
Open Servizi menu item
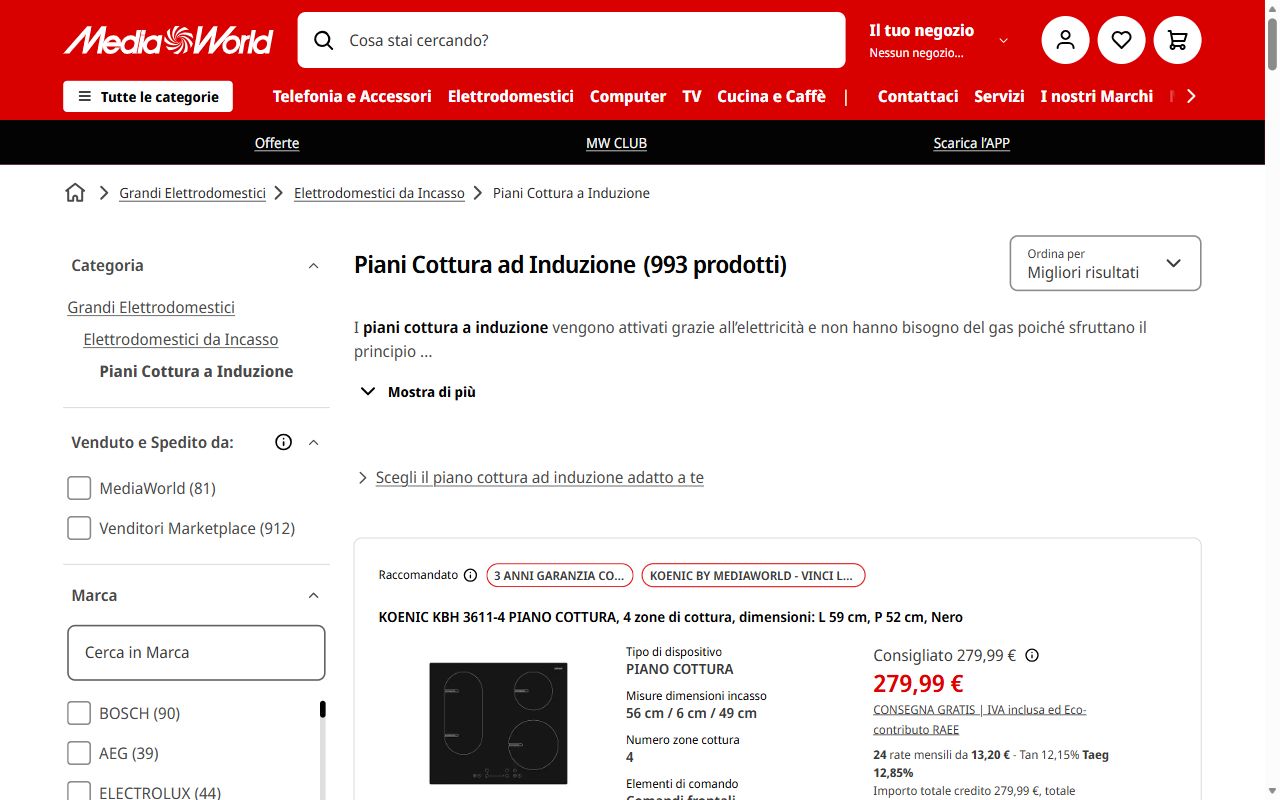tap(999, 96)
